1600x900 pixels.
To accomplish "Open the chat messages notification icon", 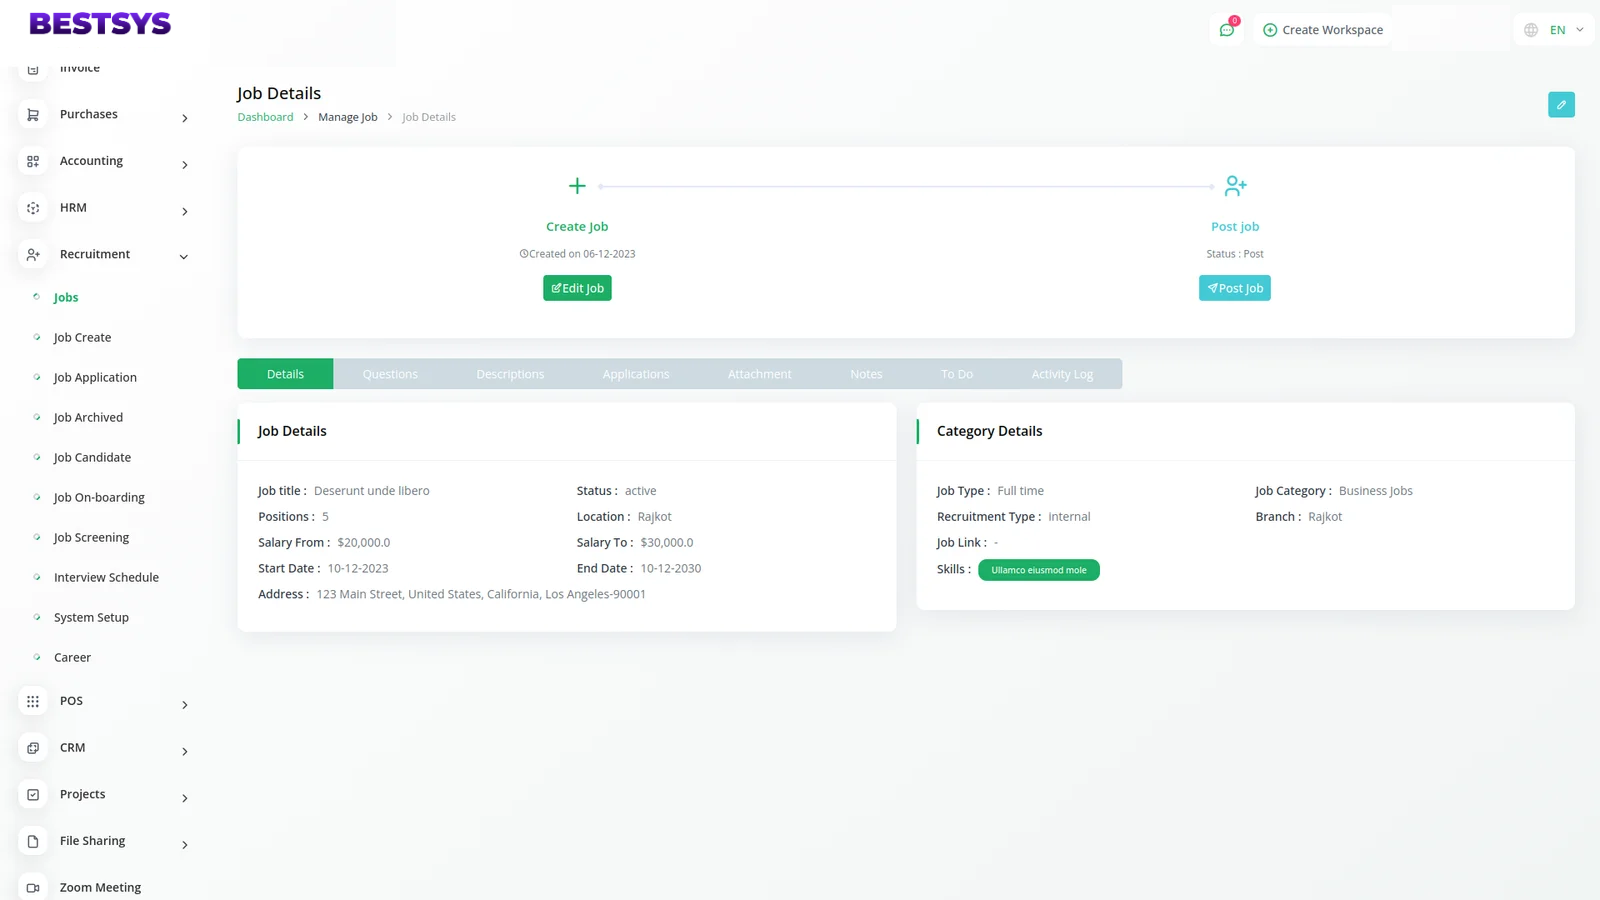I will [x=1226, y=30].
